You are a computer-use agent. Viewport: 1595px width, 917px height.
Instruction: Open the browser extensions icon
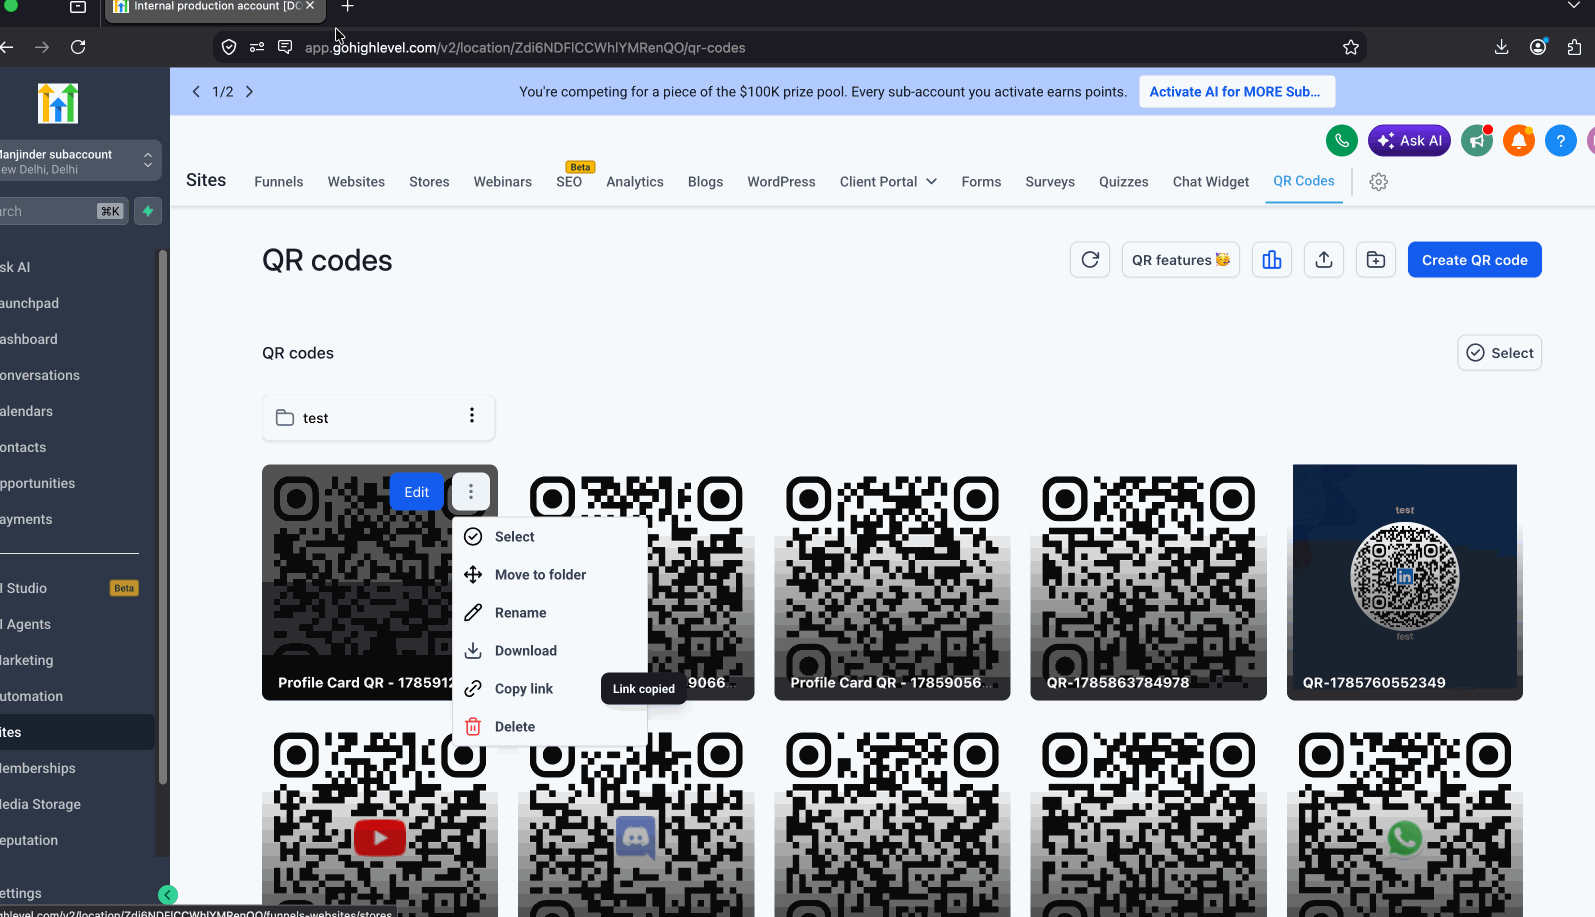pos(1575,47)
